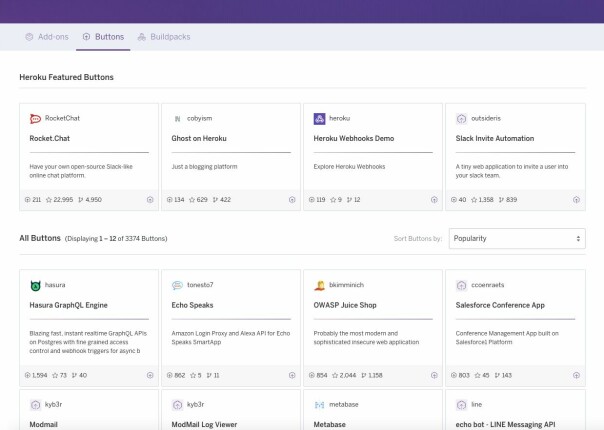Click deploy count icon on Hasura card footer

click(27, 375)
